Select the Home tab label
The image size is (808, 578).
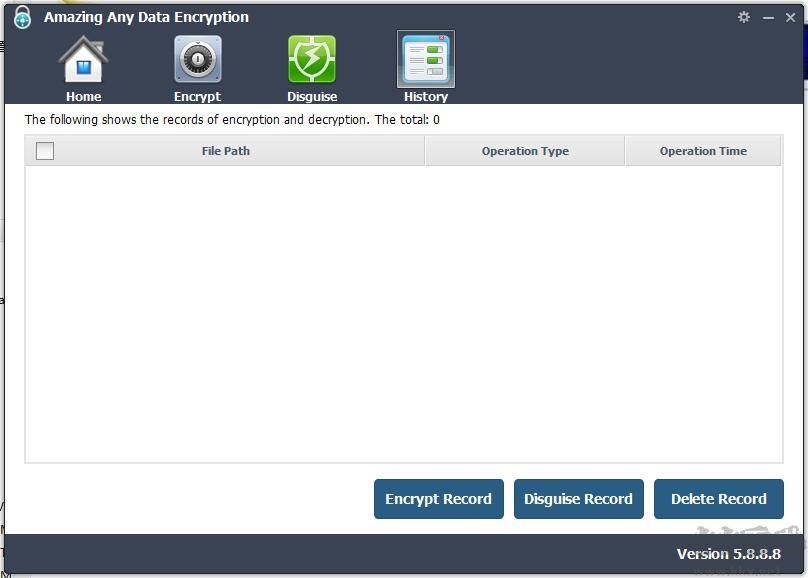(83, 97)
